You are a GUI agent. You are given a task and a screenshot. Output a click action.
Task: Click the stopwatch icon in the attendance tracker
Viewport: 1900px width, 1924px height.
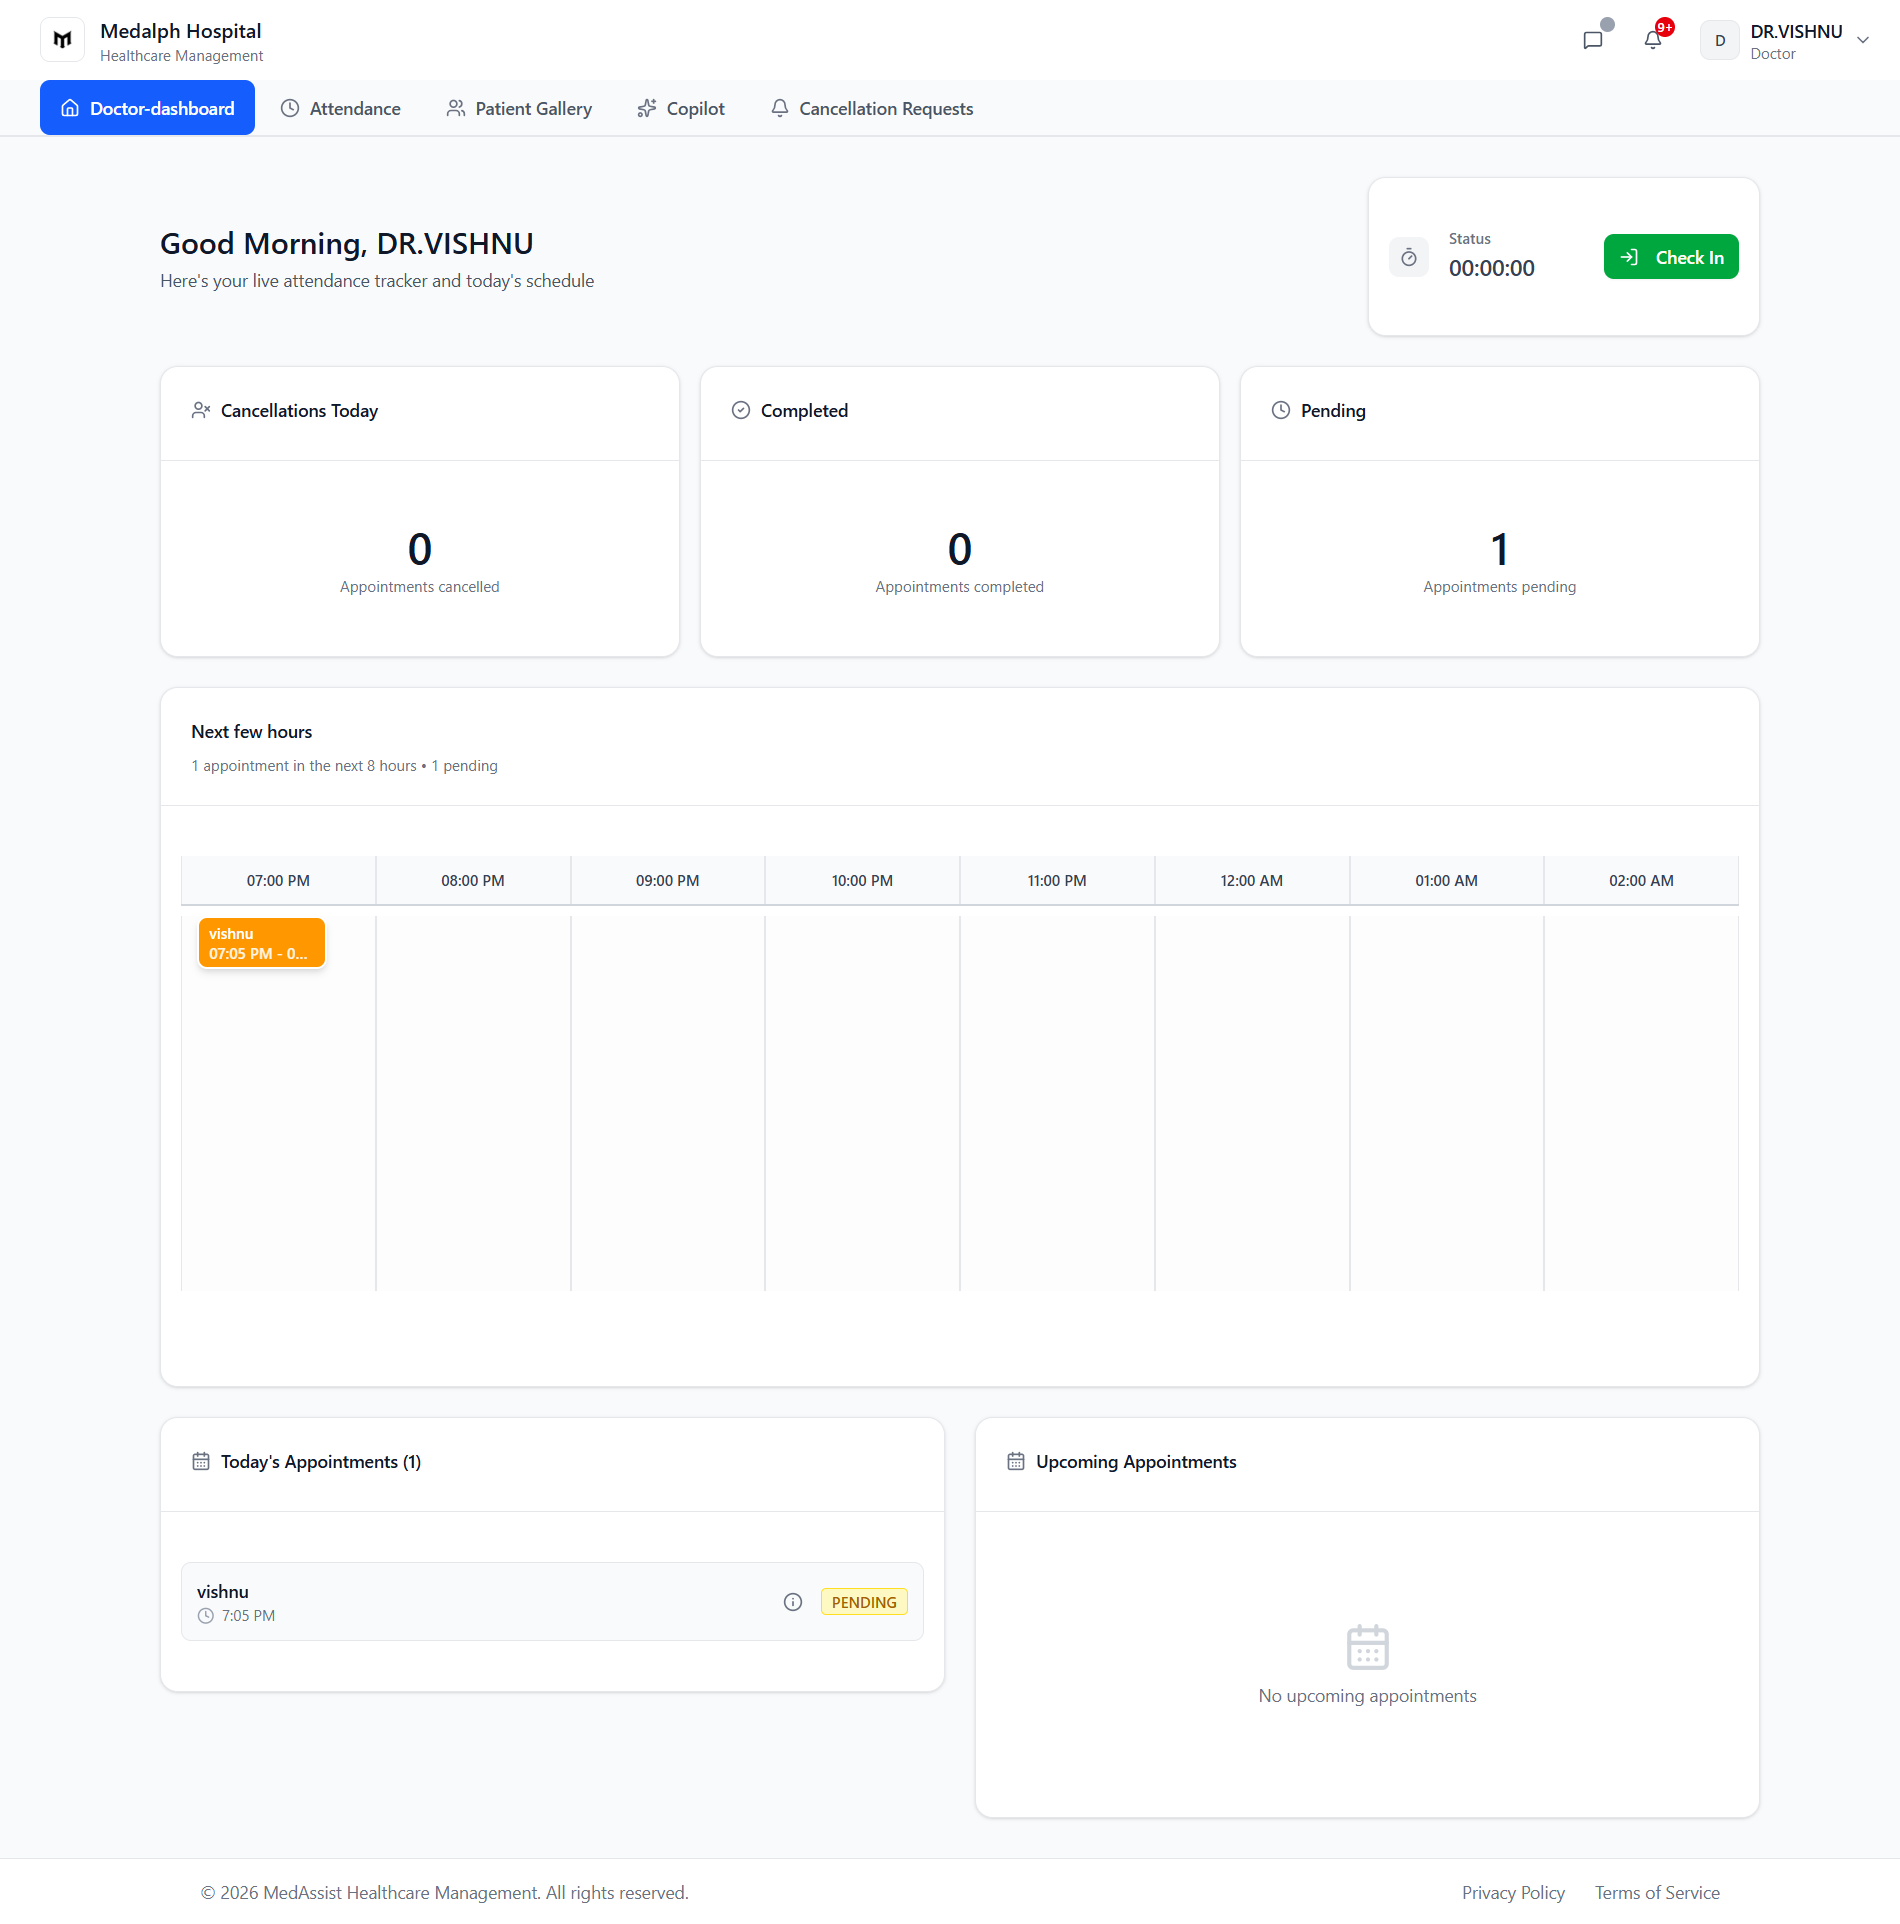click(1409, 256)
